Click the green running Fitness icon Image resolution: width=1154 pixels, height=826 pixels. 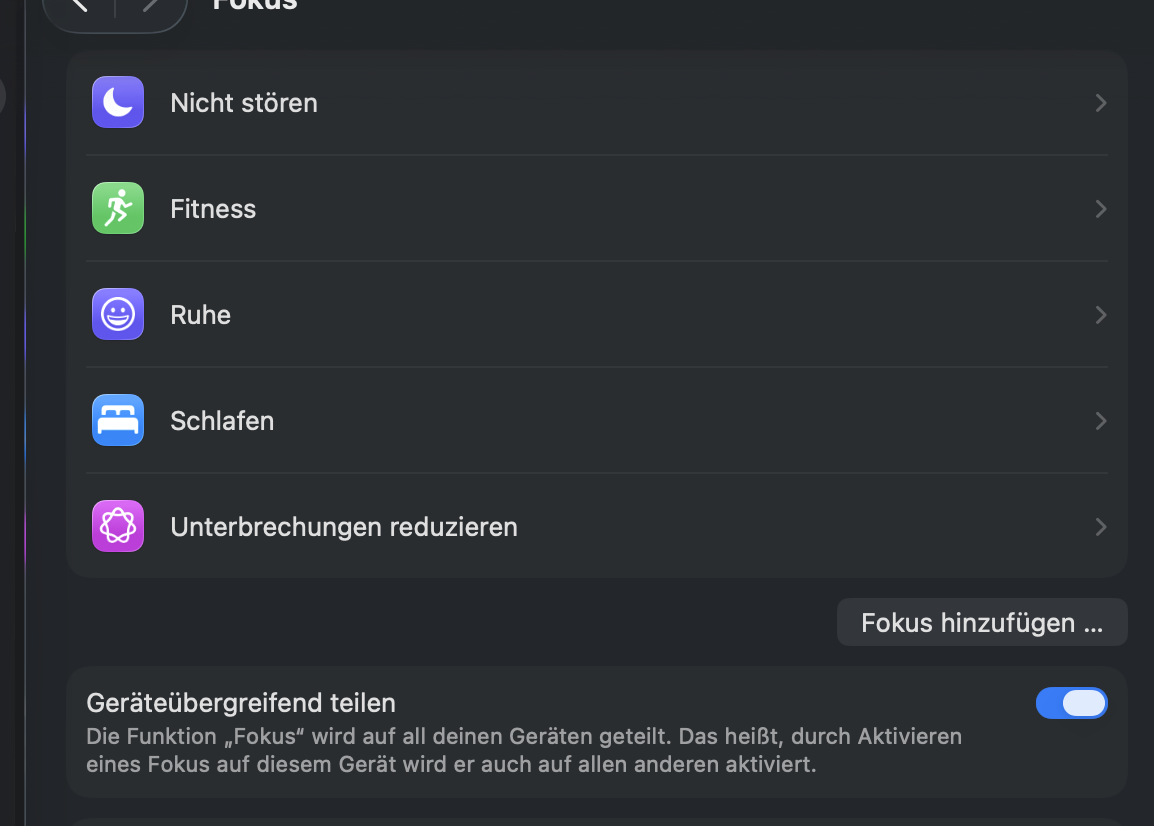118,209
